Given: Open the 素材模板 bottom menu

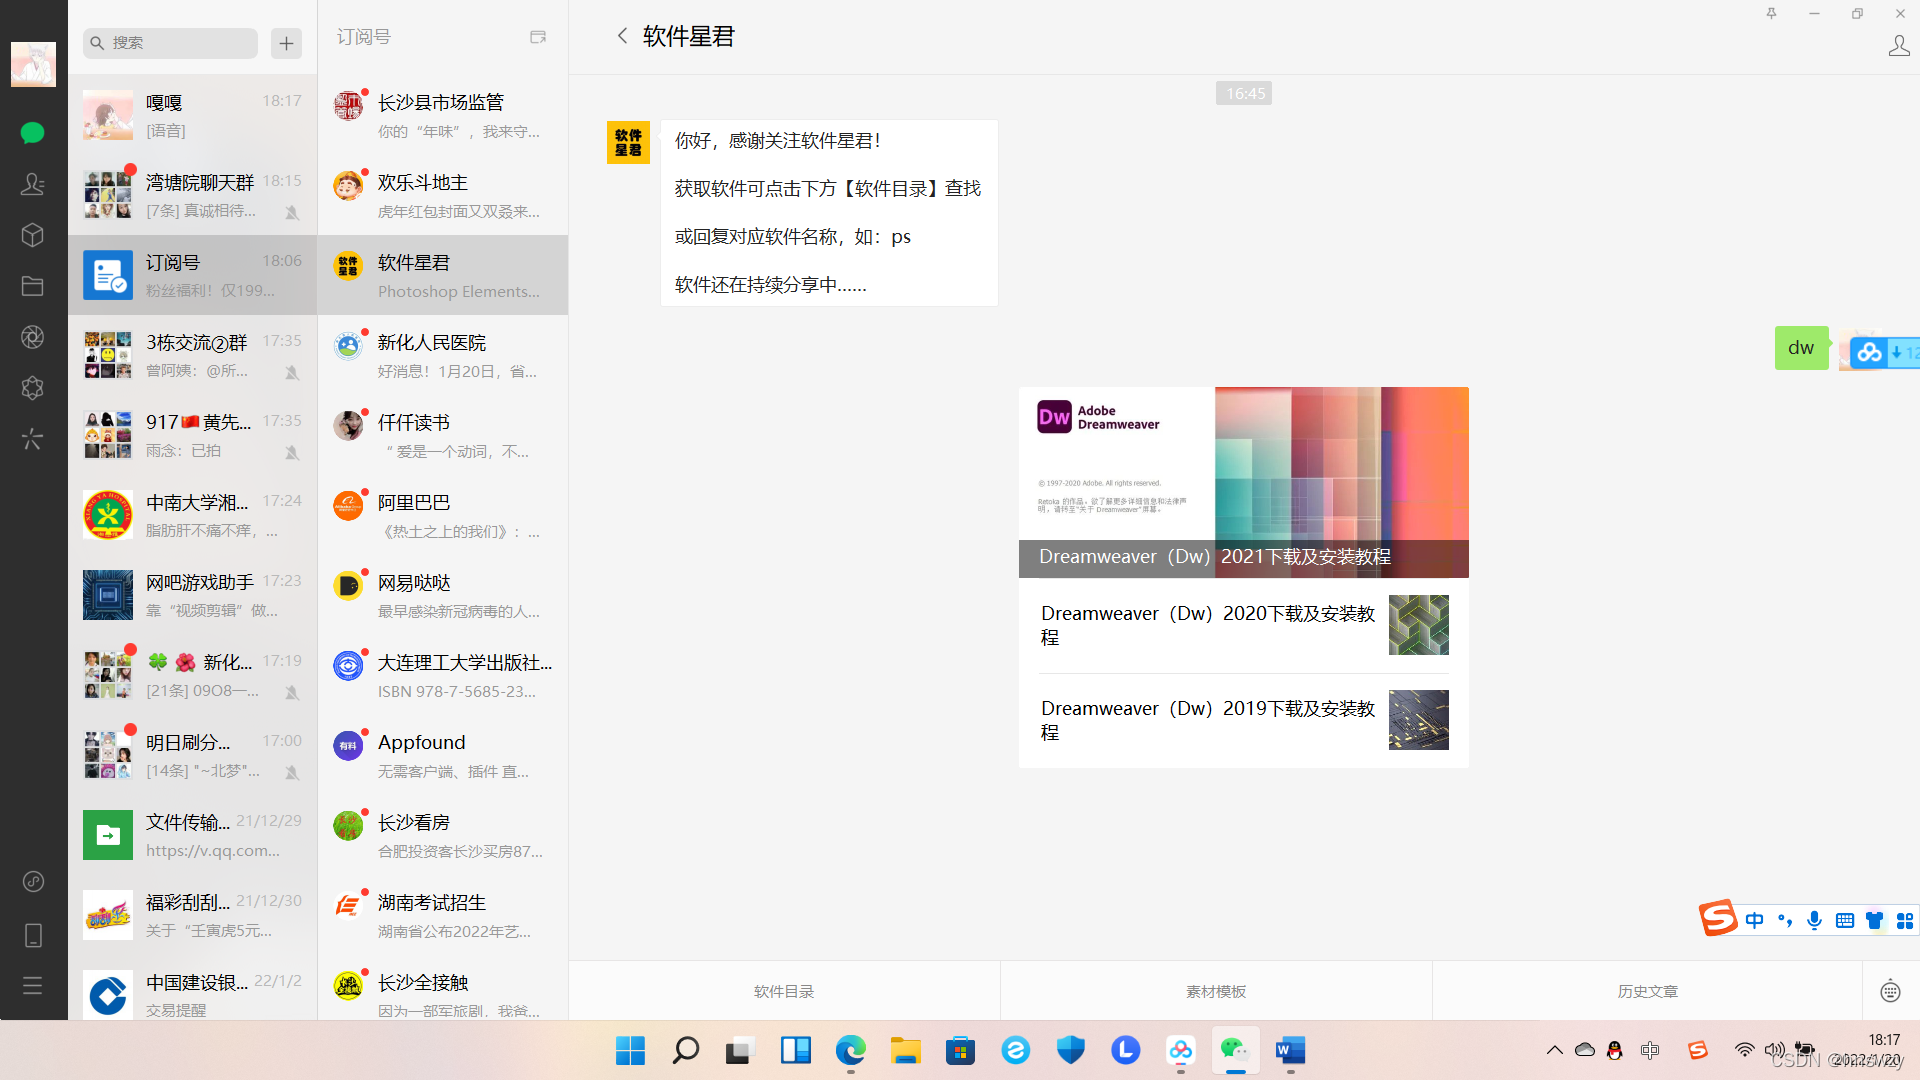Looking at the screenshot, I should click(x=1216, y=991).
